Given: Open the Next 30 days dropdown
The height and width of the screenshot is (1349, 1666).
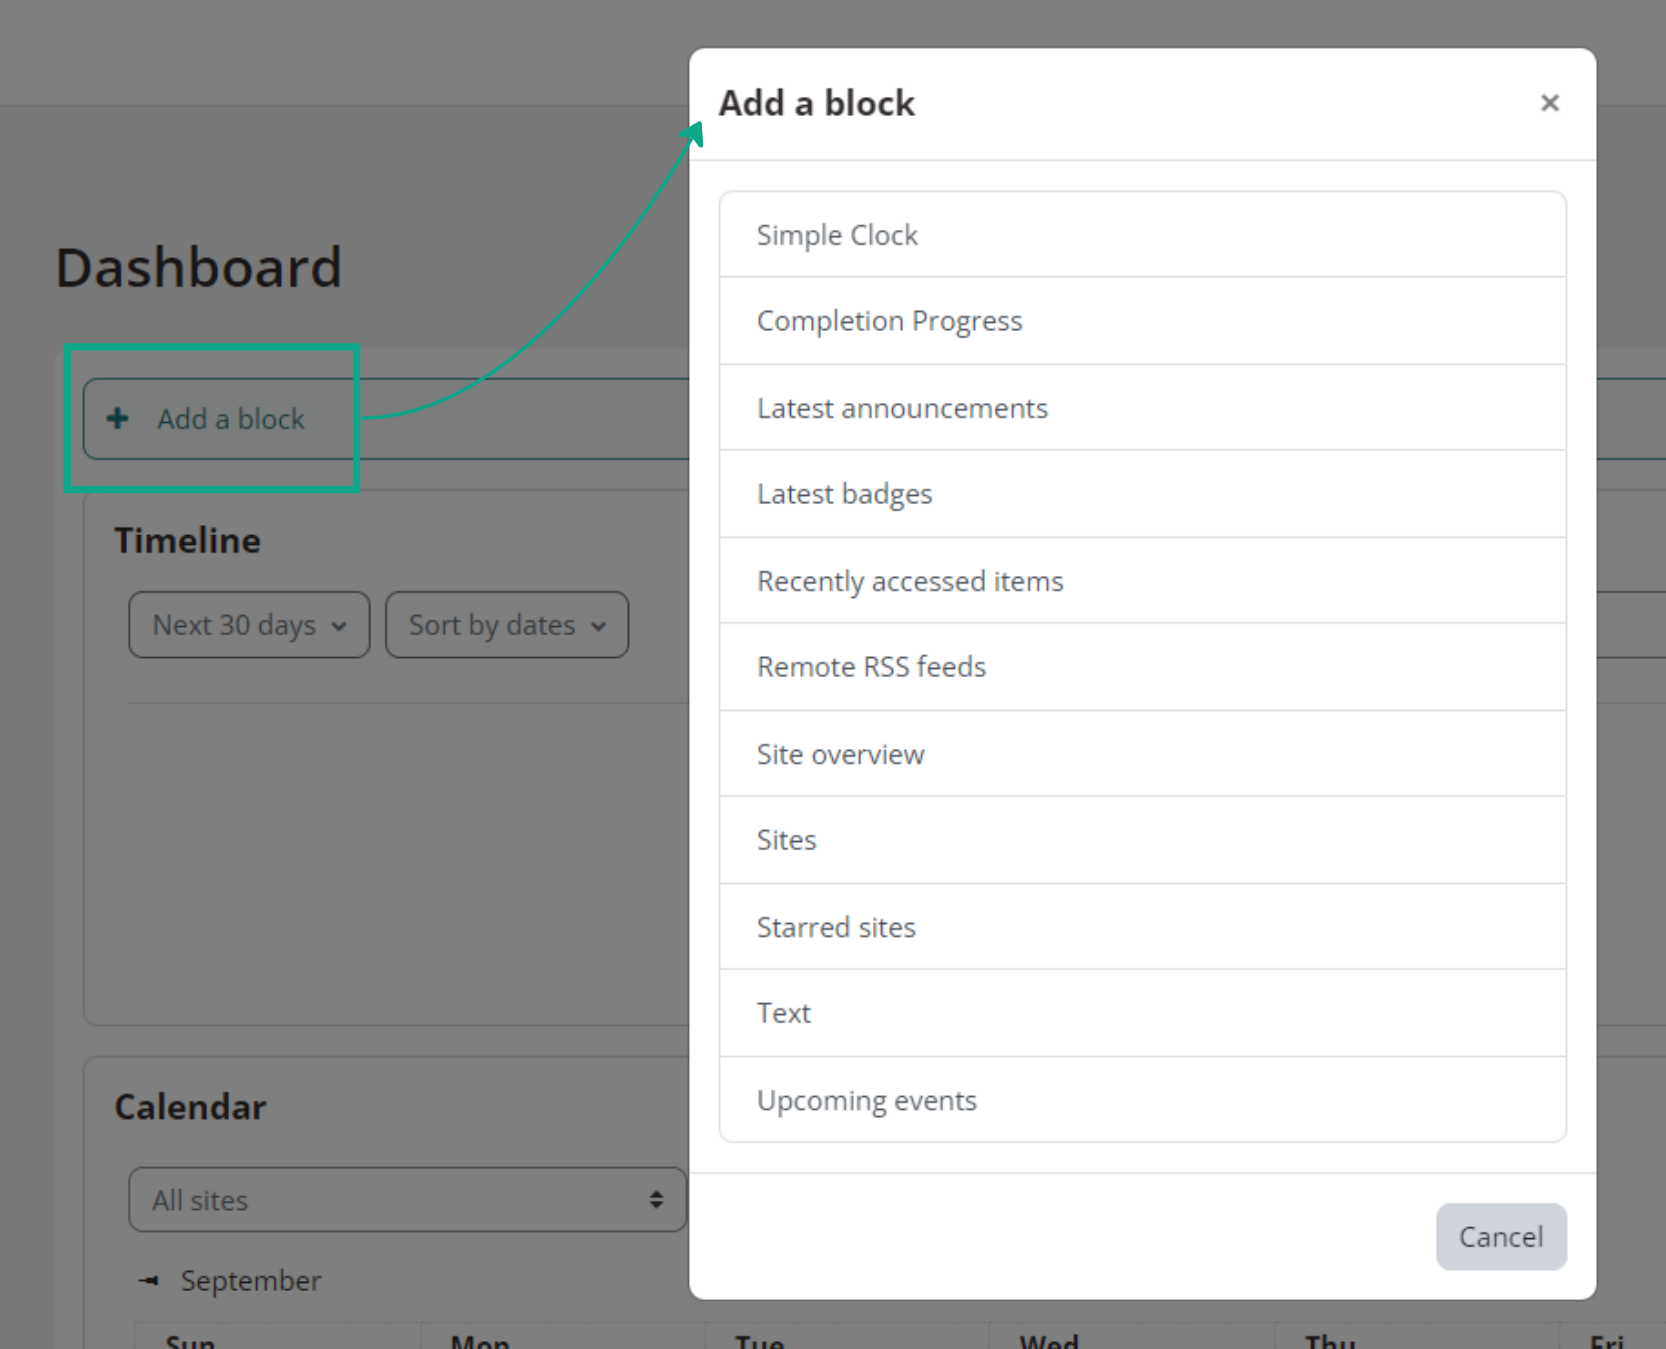Looking at the screenshot, I should [248, 625].
